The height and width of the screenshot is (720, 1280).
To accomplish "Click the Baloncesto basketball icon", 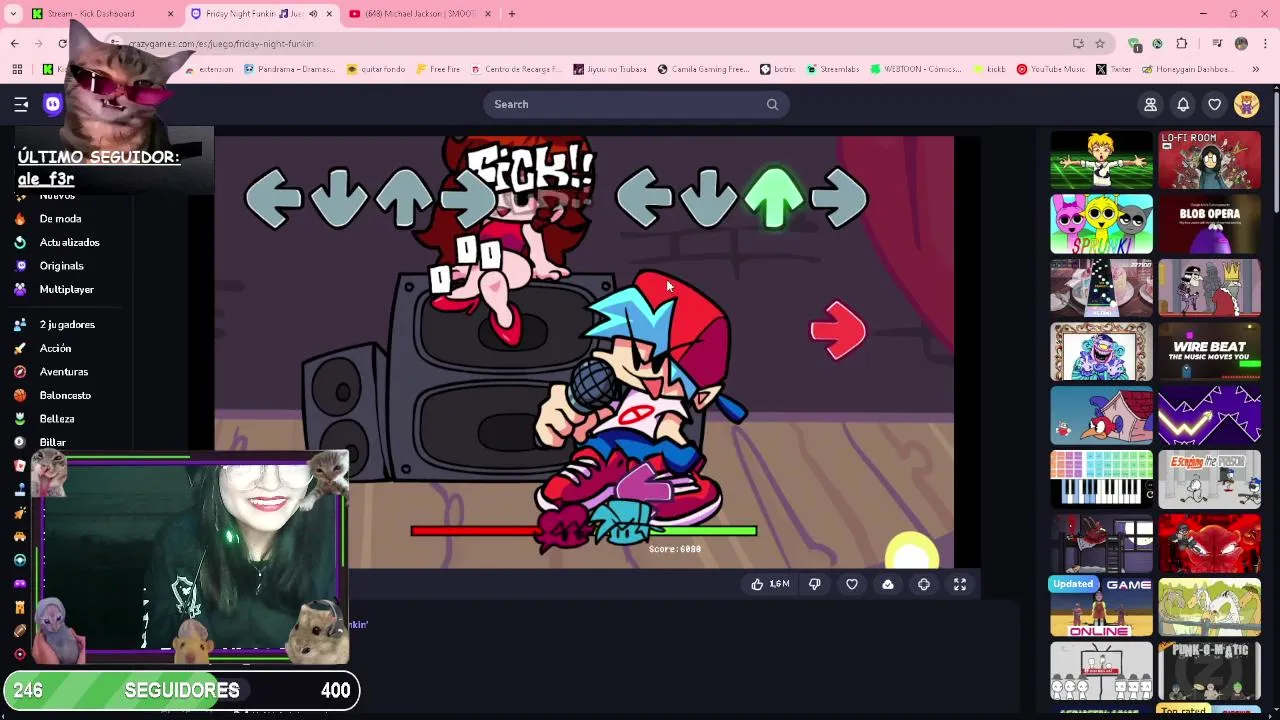I will click(x=20, y=395).
